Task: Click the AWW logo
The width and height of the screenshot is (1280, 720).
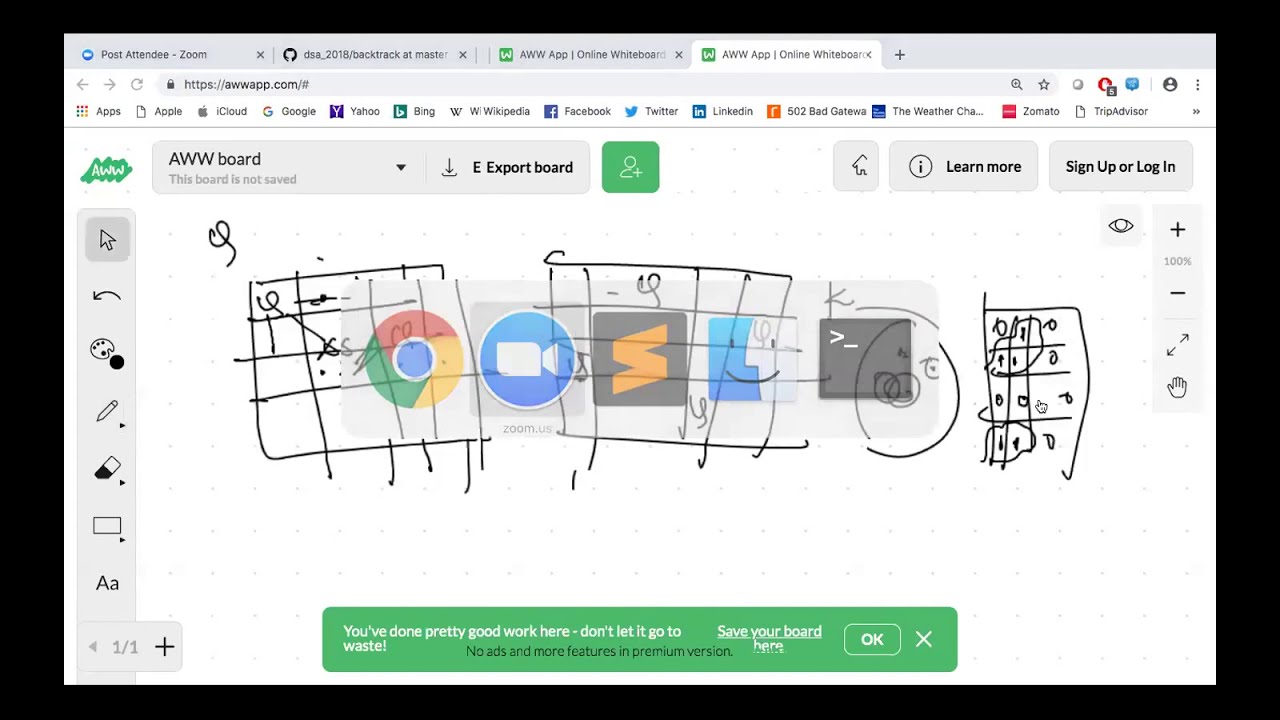Action: (x=106, y=170)
